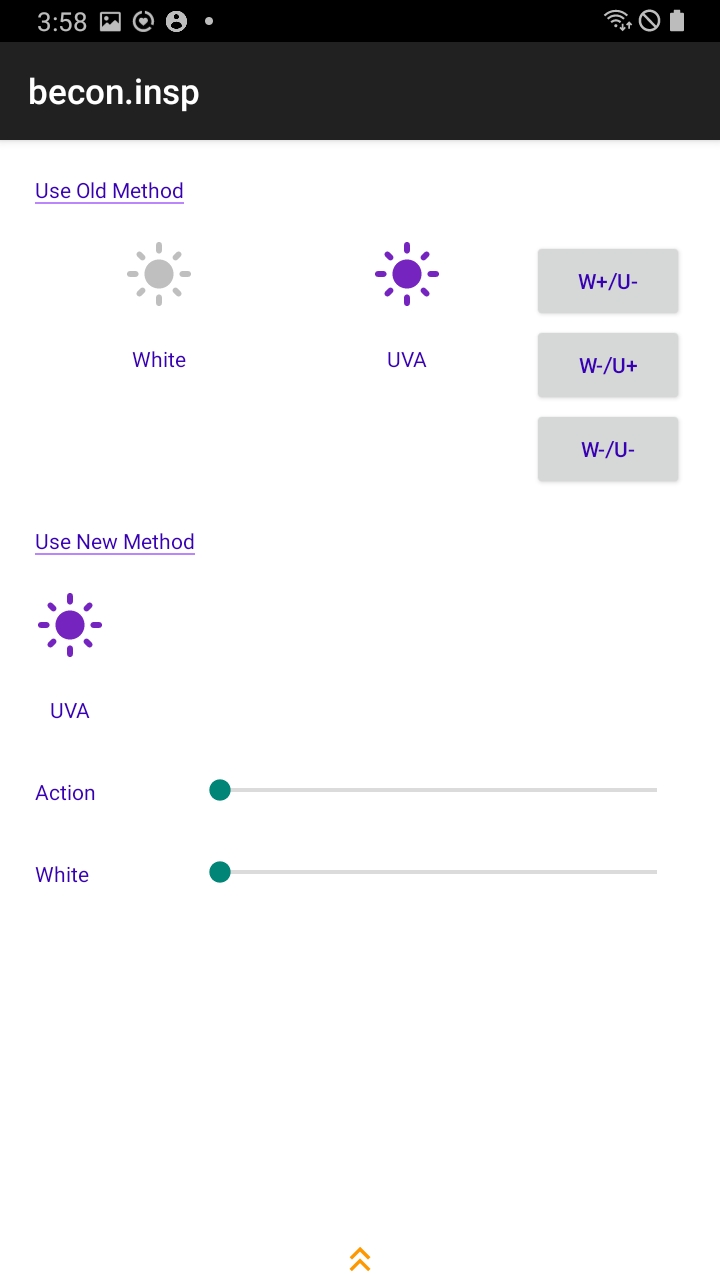
Task: Tap the UVA sun icon under New Method
Action: (70, 625)
